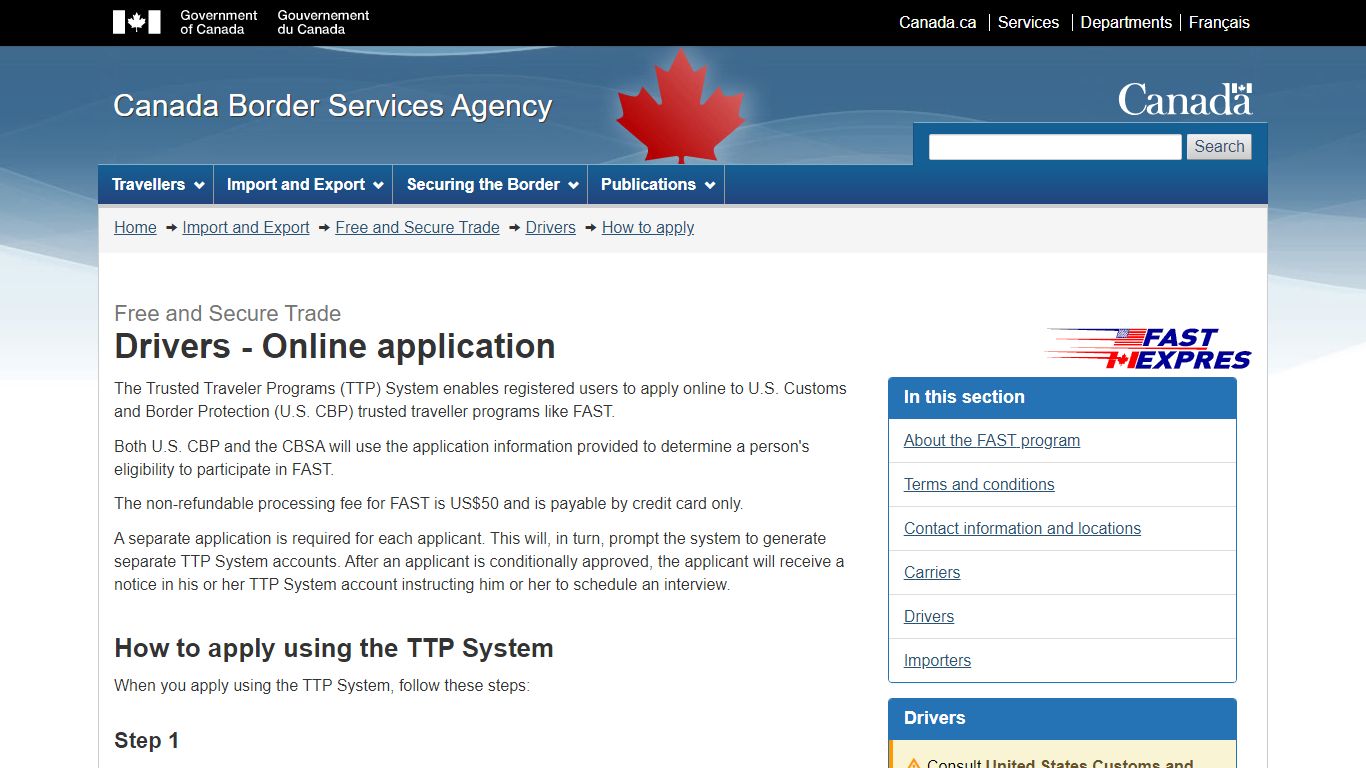Click the Search button
The image size is (1366, 768).
point(1219,147)
